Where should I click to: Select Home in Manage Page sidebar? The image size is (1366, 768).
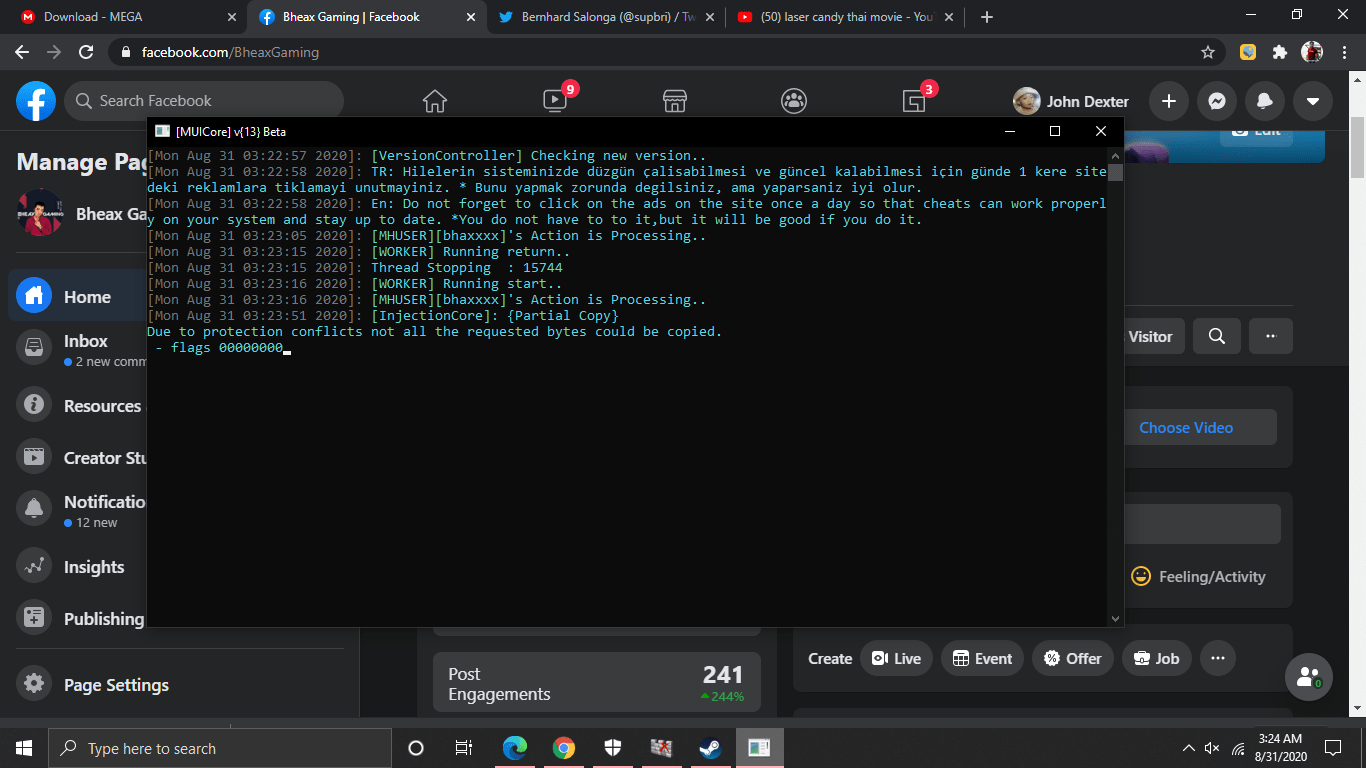(78, 297)
